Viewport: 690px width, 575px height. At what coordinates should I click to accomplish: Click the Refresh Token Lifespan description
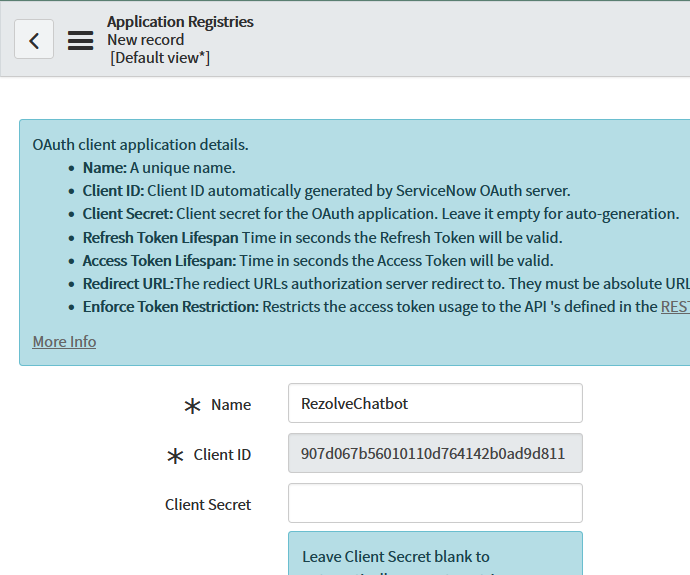click(323, 238)
